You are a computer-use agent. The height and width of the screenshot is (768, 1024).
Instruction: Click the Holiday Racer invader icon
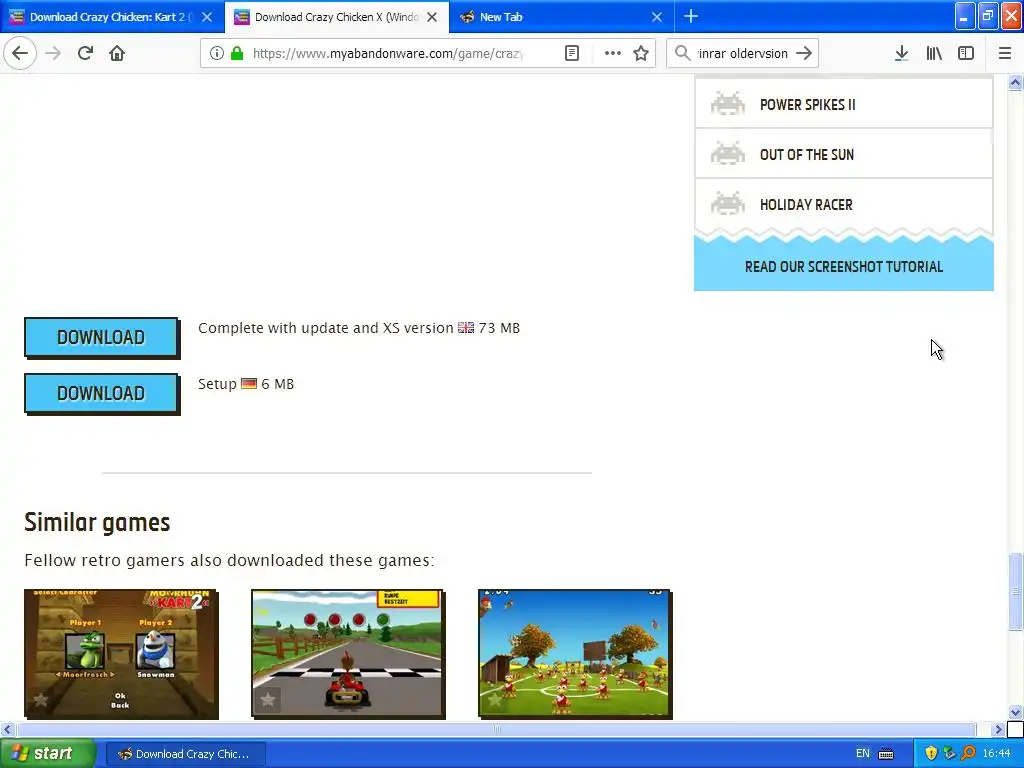pos(728,204)
